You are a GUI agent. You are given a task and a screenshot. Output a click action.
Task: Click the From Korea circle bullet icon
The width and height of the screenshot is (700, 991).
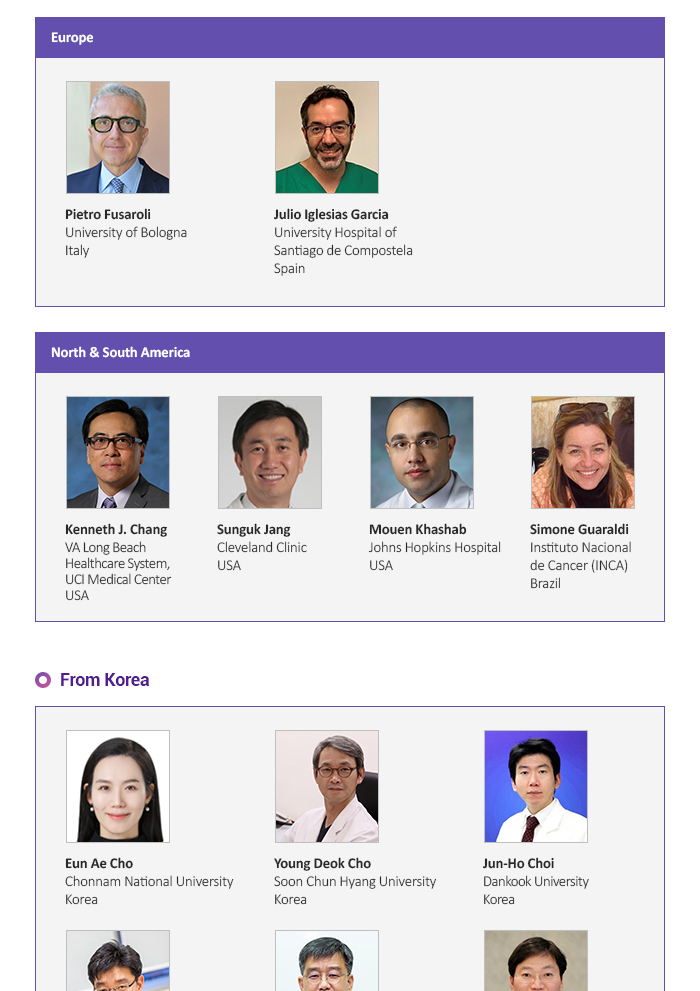pos(43,680)
